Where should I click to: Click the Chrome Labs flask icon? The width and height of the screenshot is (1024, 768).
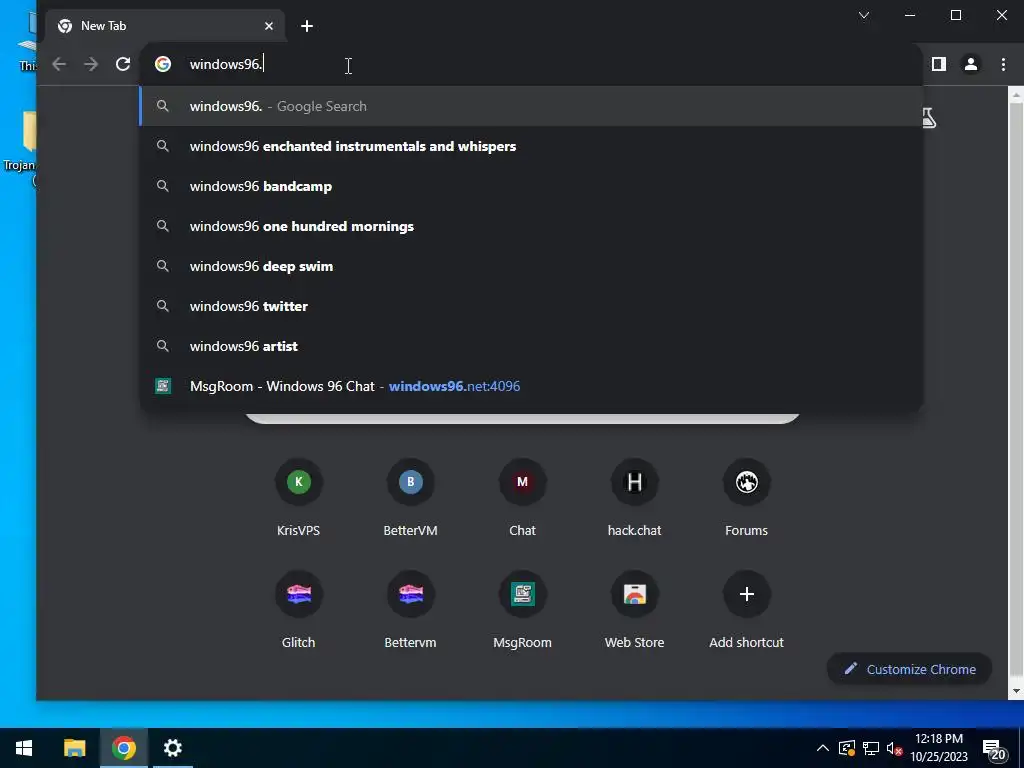click(x=928, y=118)
